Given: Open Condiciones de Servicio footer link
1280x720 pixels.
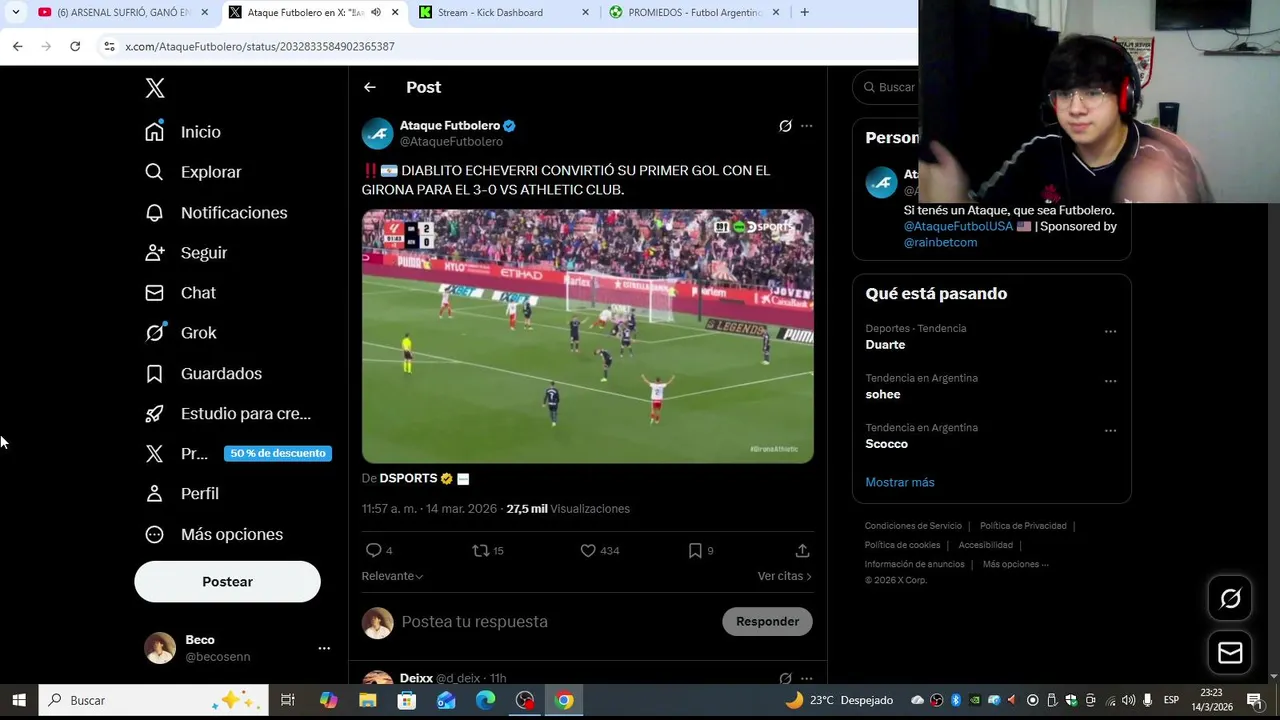Looking at the screenshot, I should [x=913, y=526].
